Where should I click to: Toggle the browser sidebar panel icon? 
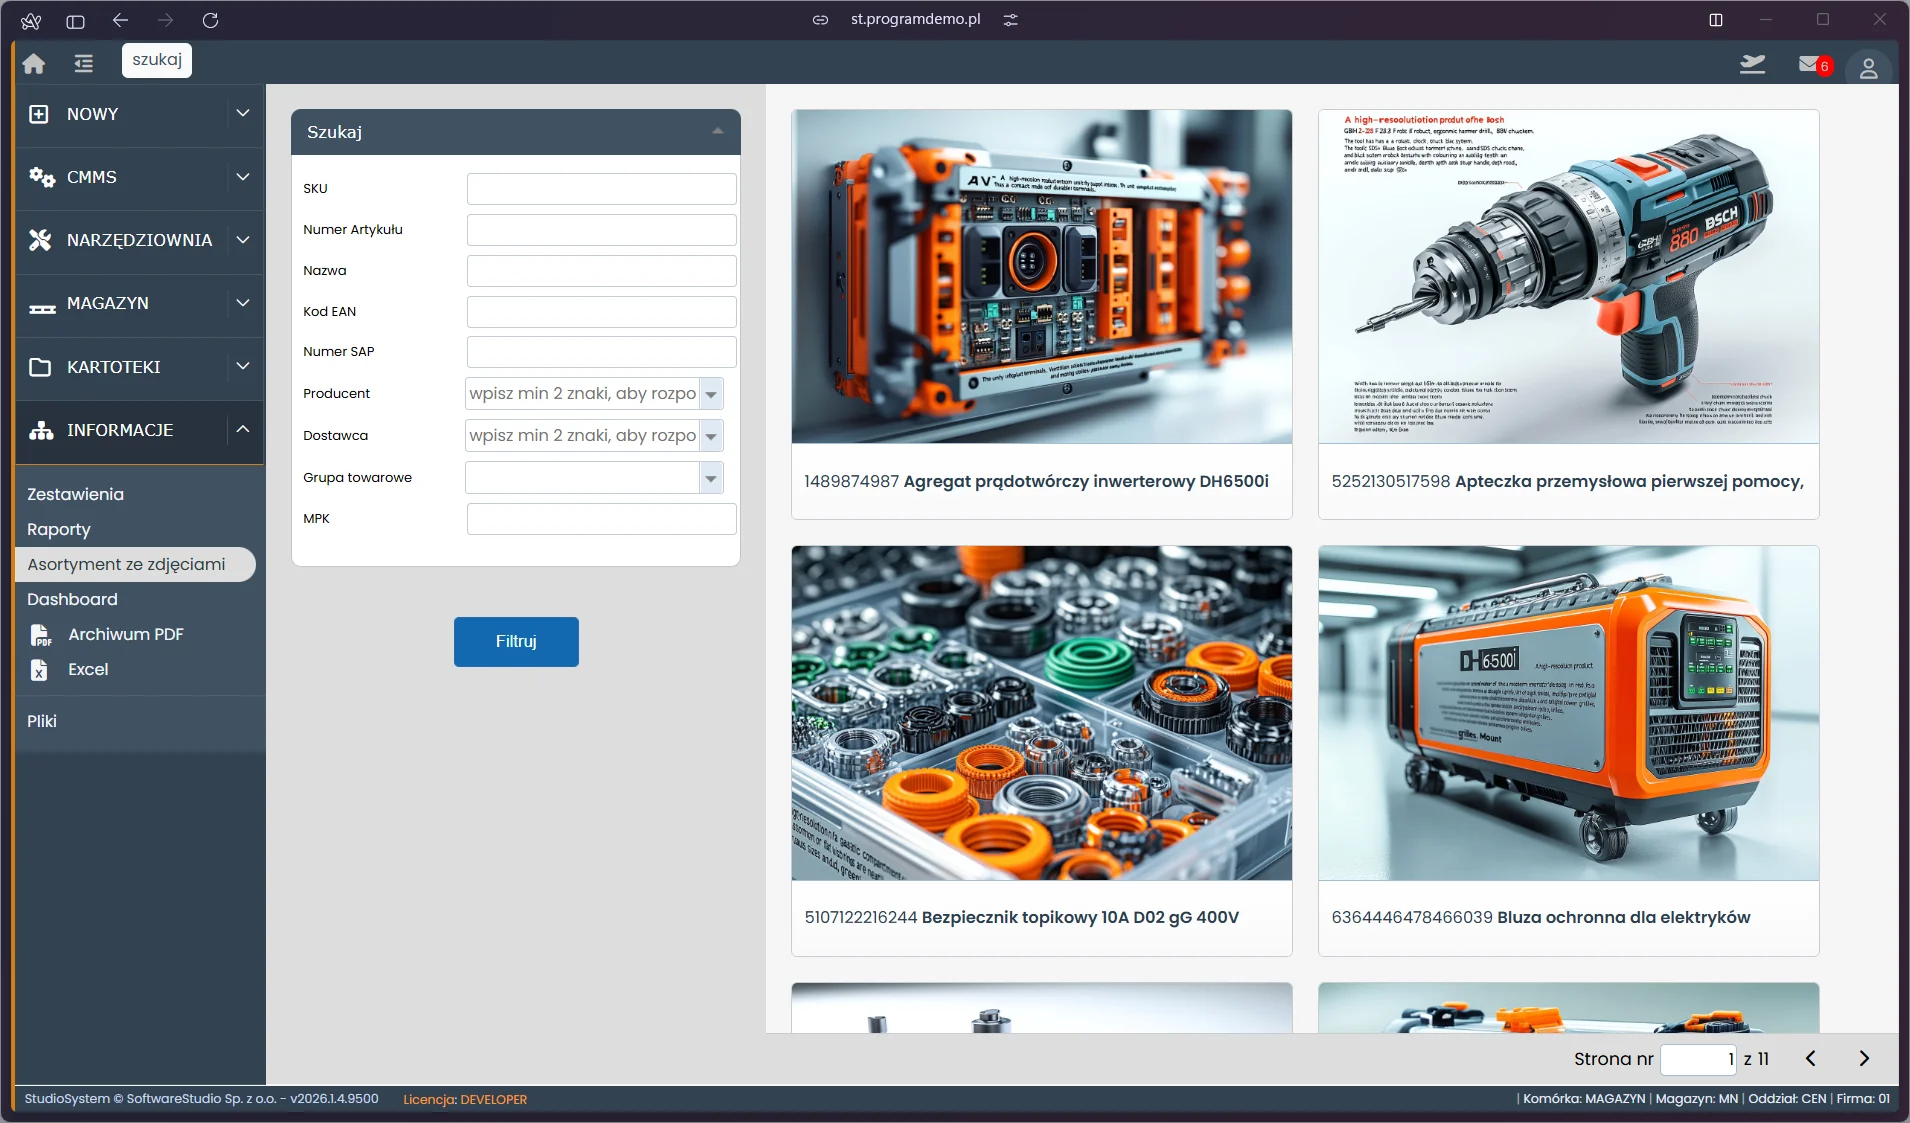tap(75, 21)
